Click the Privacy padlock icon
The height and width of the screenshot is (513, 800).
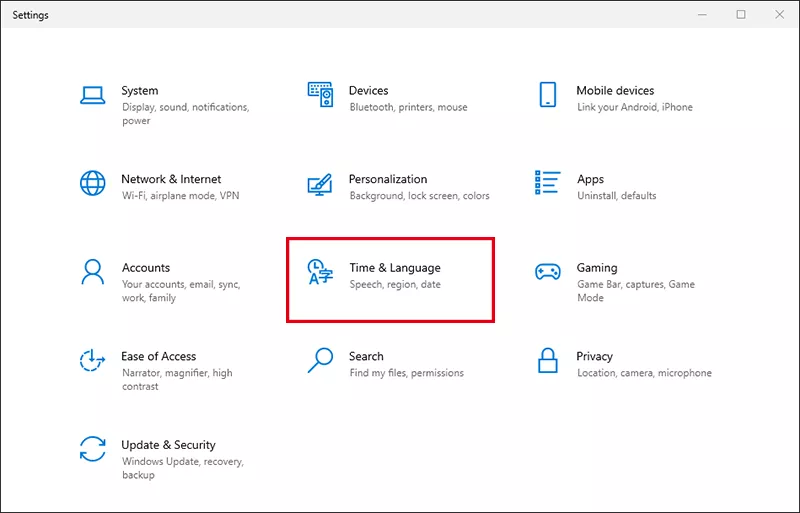(x=547, y=360)
